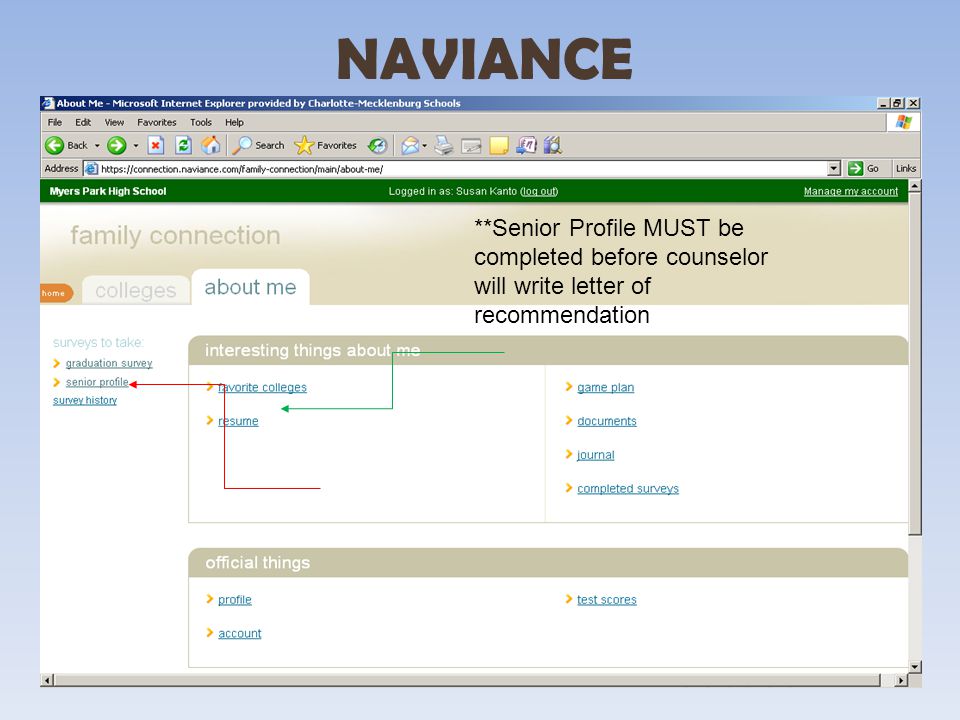Open the documents link
The width and height of the screenshot is (960, 720).
(607, 421)
